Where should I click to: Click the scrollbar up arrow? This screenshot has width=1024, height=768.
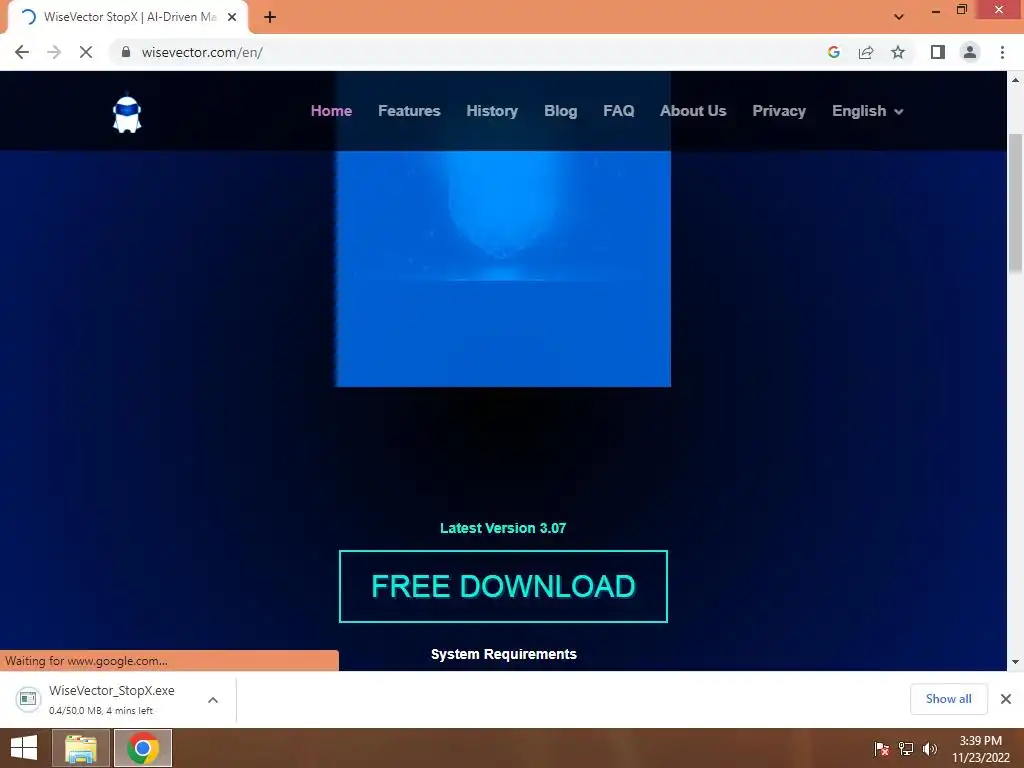1015,80
